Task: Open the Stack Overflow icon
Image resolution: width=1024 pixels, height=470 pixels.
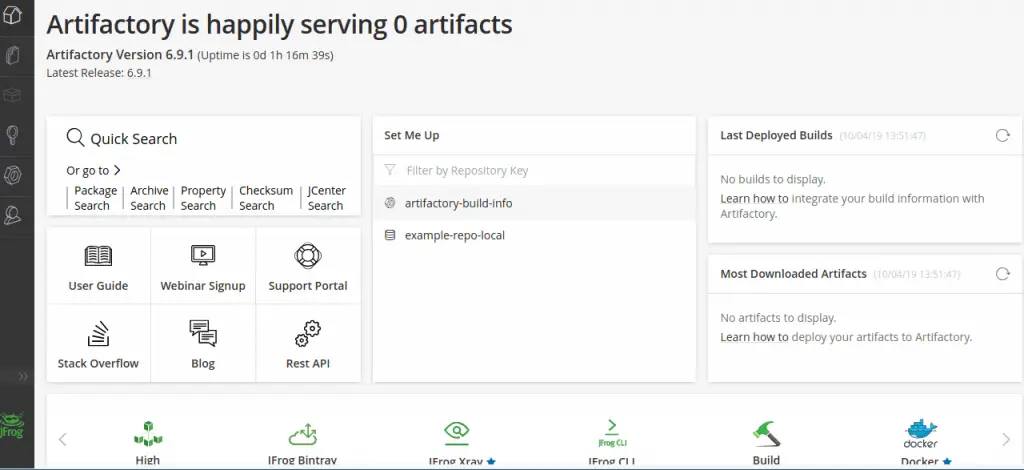Action: coord(98,334)
